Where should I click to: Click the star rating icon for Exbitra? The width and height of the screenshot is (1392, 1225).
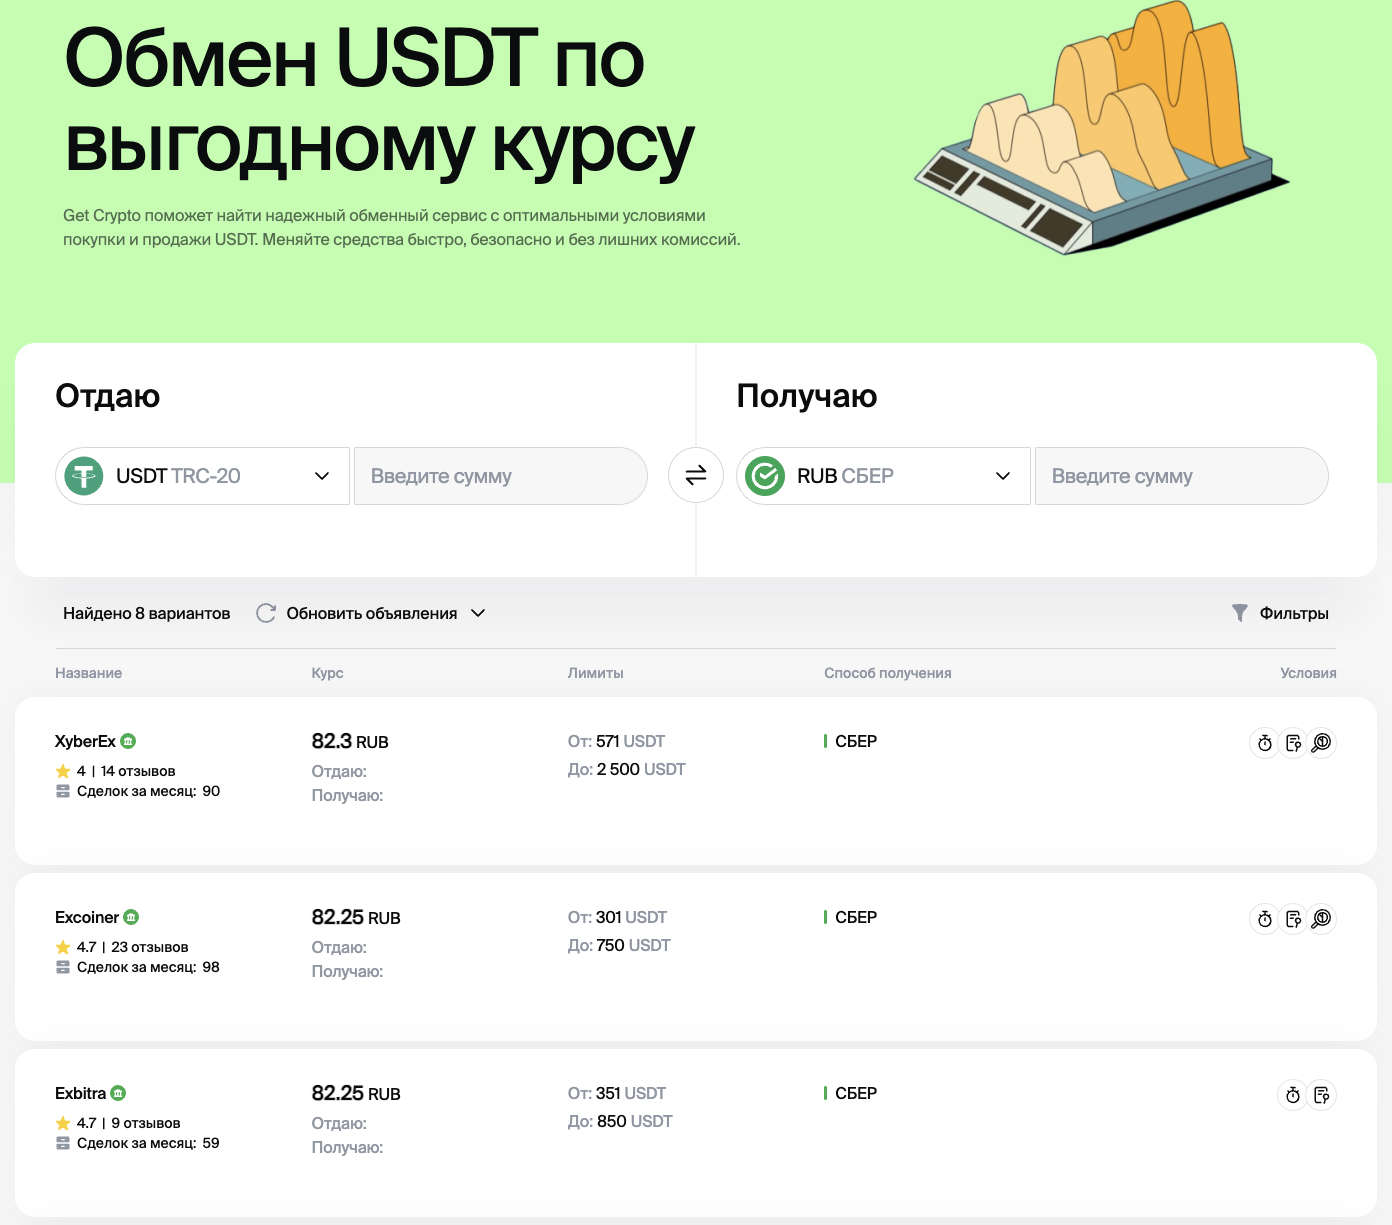point(63,1123)
